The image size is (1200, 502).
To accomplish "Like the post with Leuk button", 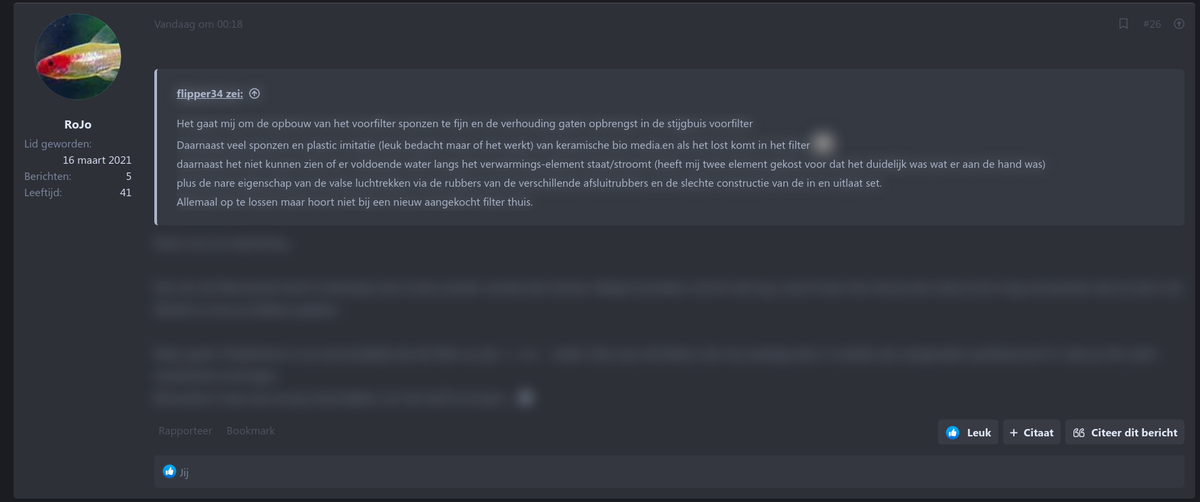I will pyautogui.click(x=968, y=433).
